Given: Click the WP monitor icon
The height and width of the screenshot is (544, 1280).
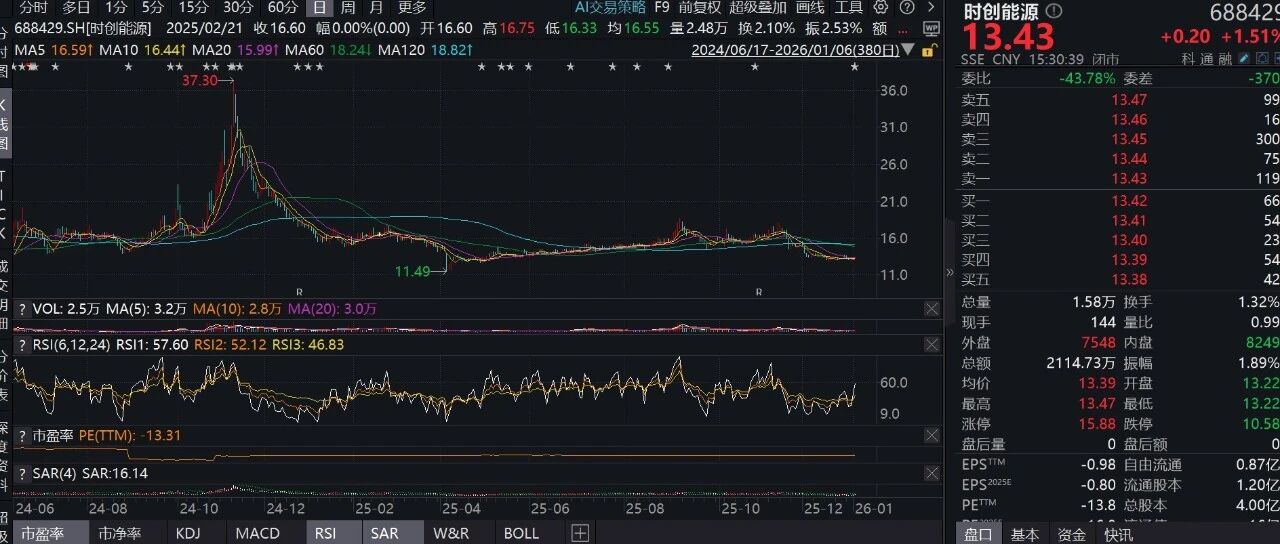Looking at the screenshot, I should pos(931,29).
